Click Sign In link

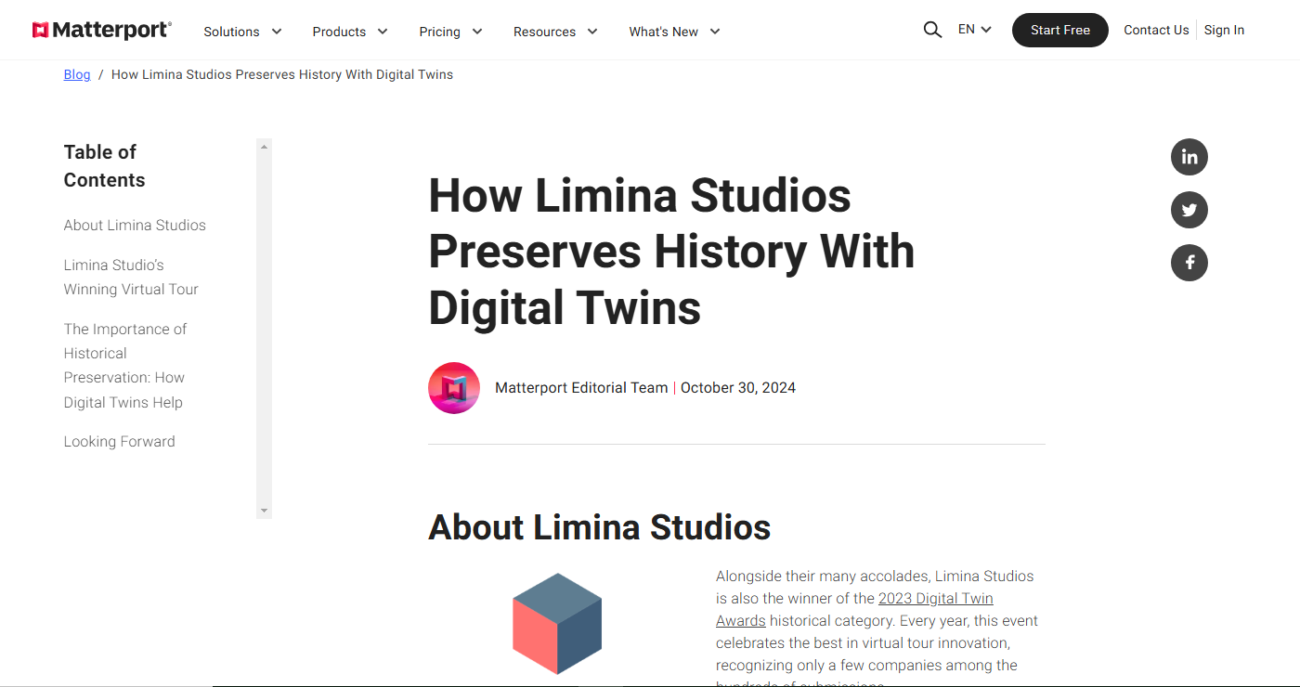[1224, 30]
